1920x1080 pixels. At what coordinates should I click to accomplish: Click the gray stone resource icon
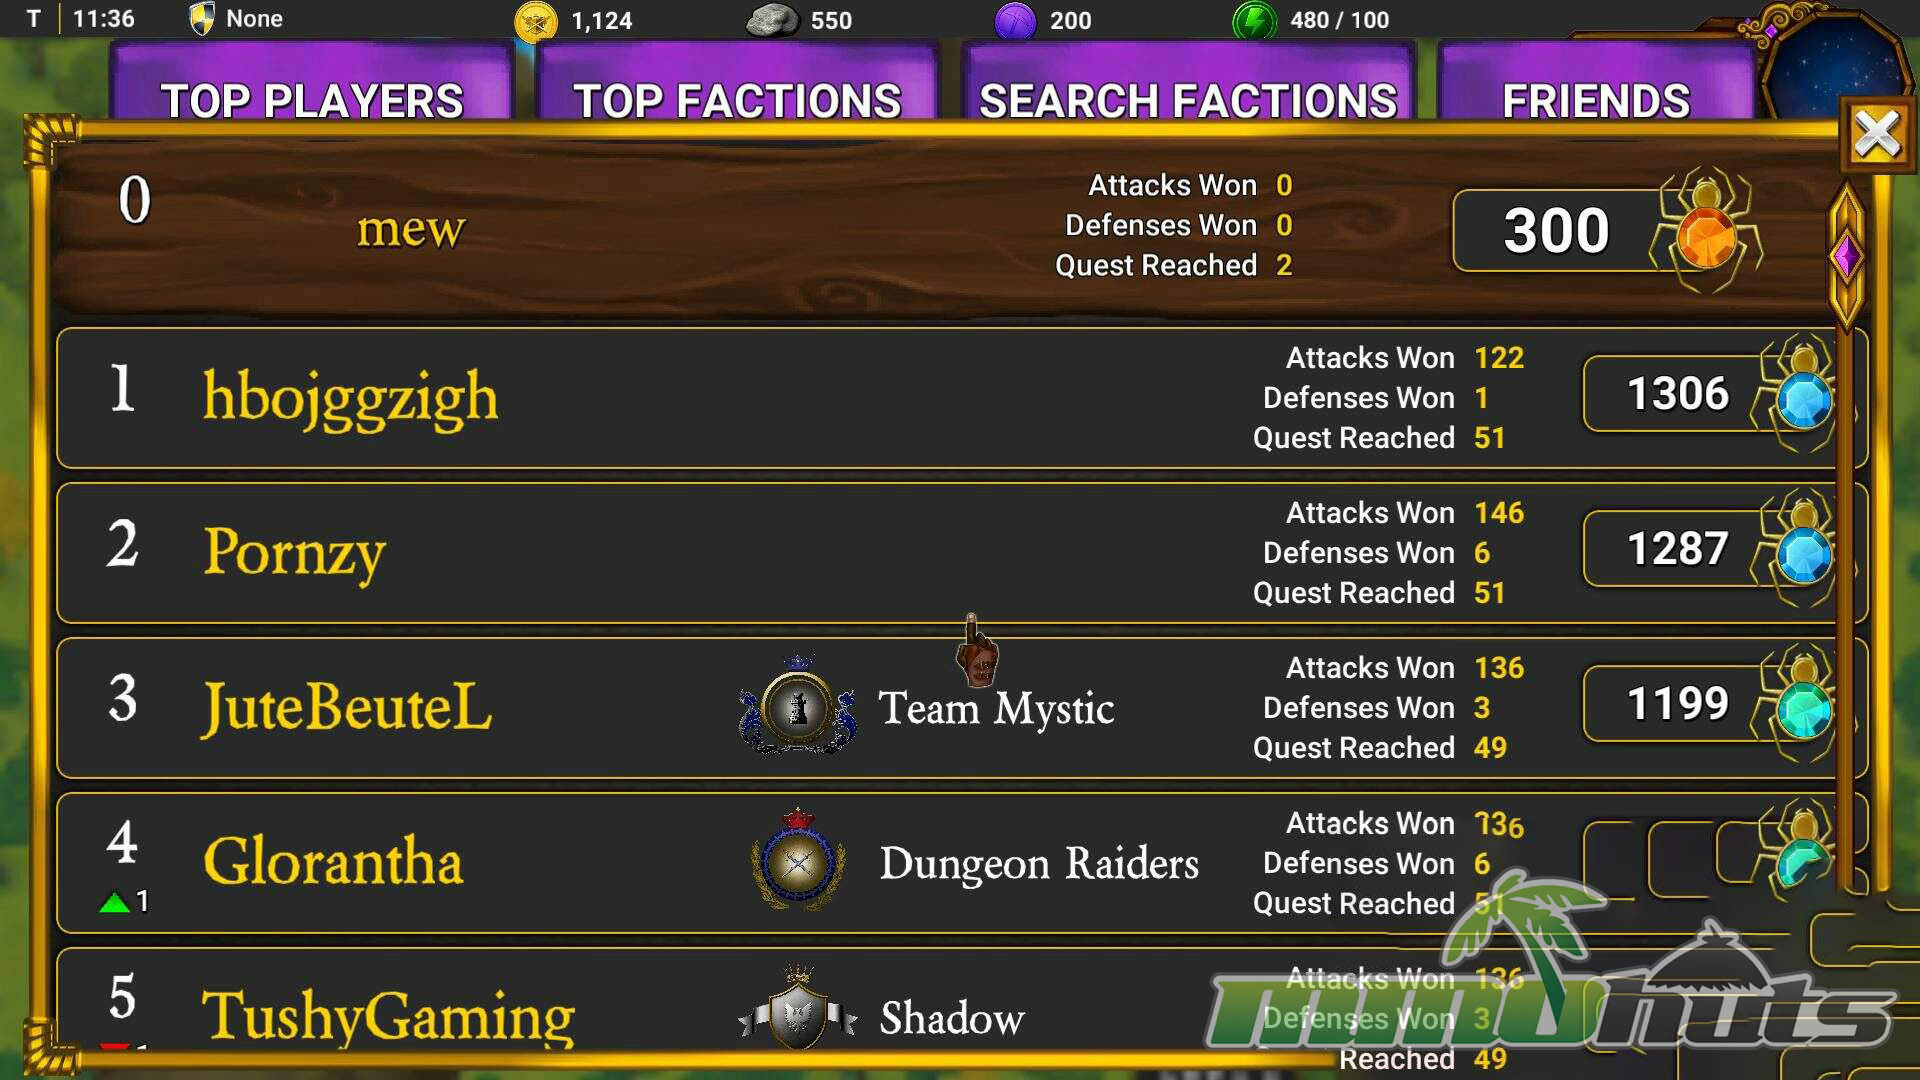click(x=772, y=20)
